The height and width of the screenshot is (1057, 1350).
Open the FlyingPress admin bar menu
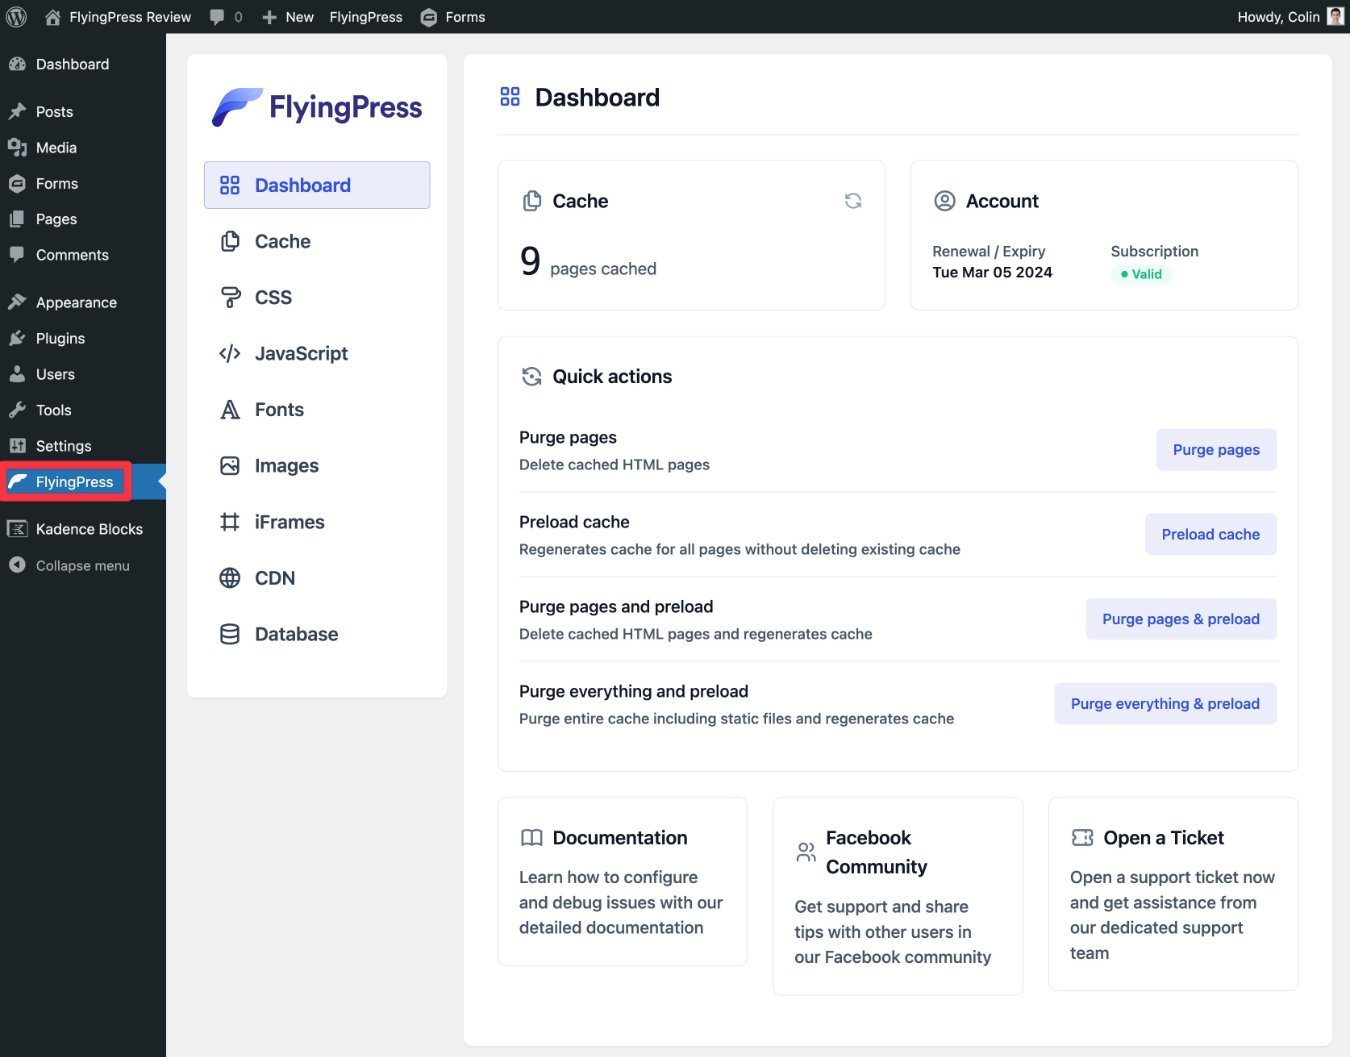tap(366, 17)
